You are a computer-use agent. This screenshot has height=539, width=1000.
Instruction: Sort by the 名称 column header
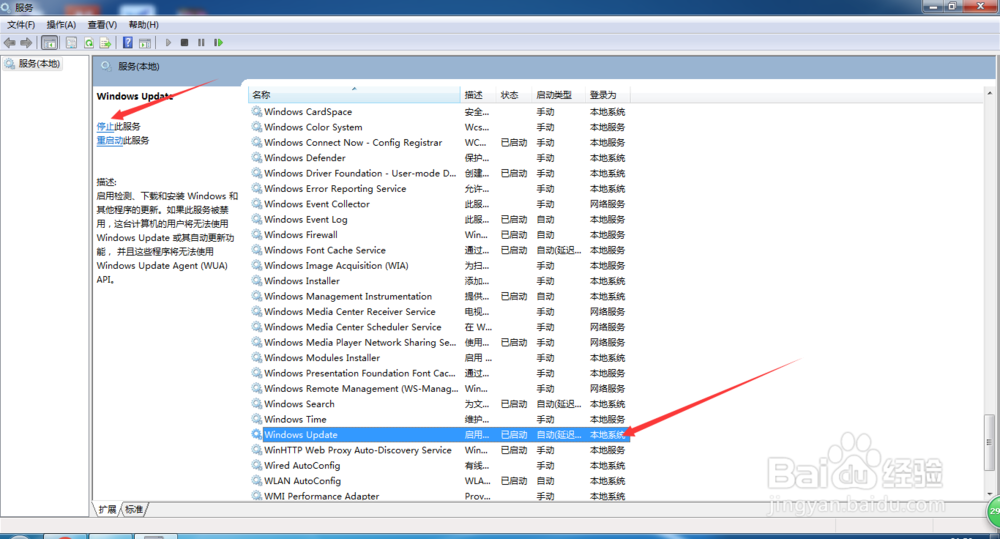click(x=354, y=95)
